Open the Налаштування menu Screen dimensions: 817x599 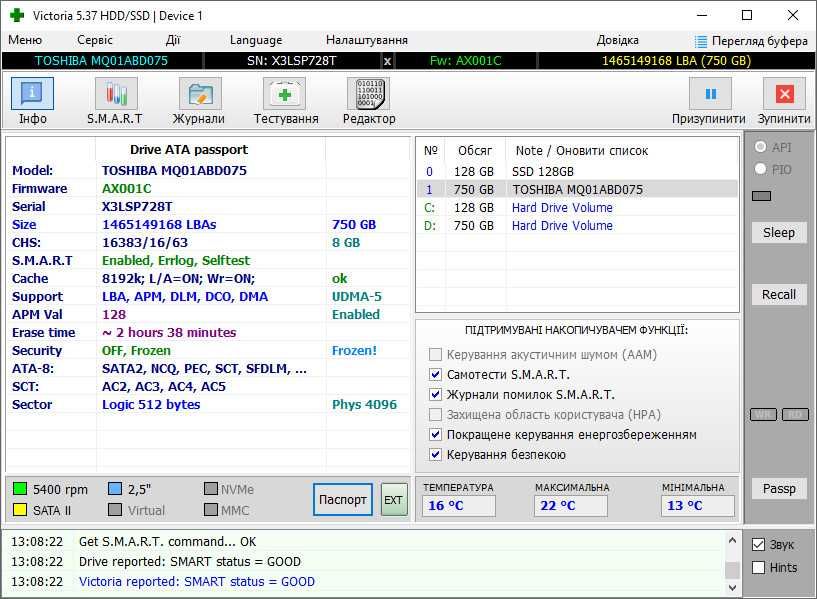(367, 40)
